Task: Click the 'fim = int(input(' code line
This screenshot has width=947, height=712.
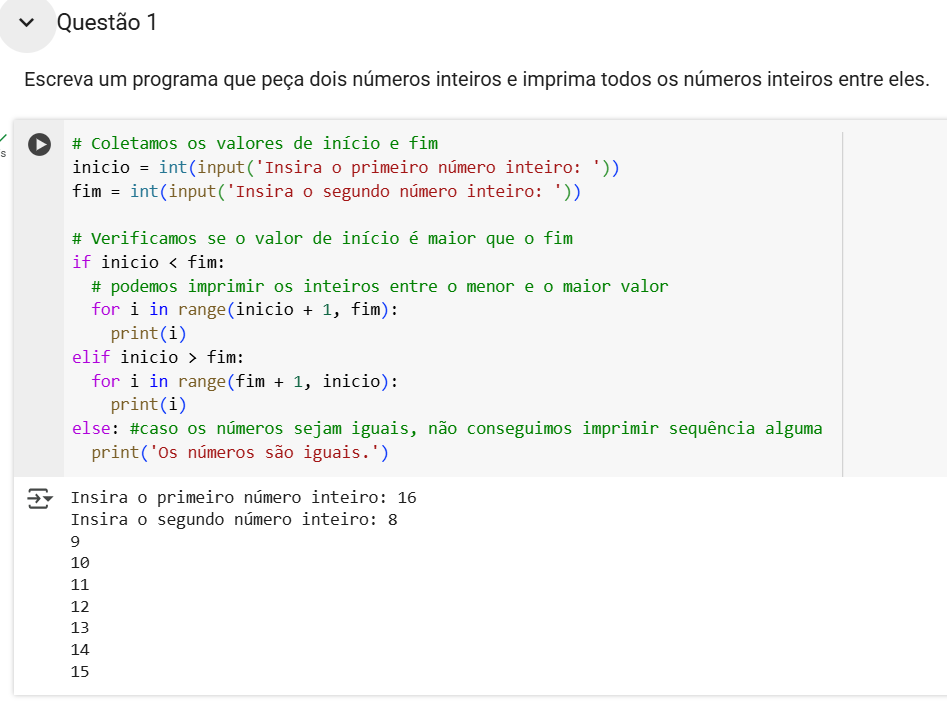Action: [326, 191]
